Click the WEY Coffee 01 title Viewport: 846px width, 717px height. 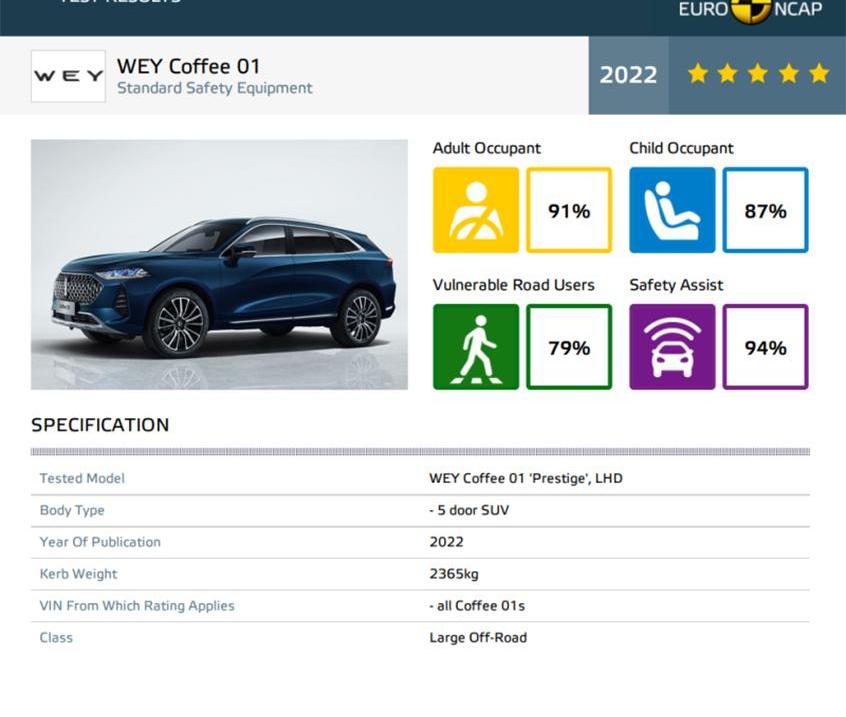tap(189, 66)
